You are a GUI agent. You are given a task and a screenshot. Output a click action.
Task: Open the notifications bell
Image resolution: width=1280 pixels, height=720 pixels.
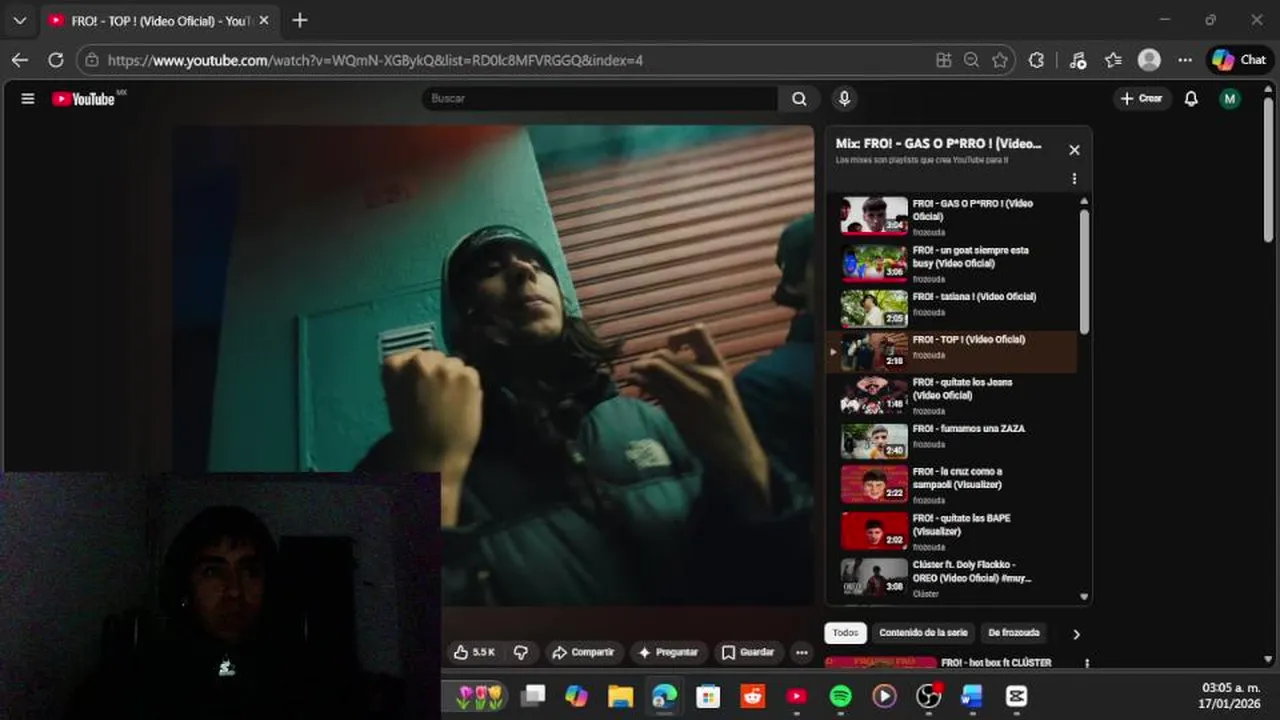(x=1191, y=98)
